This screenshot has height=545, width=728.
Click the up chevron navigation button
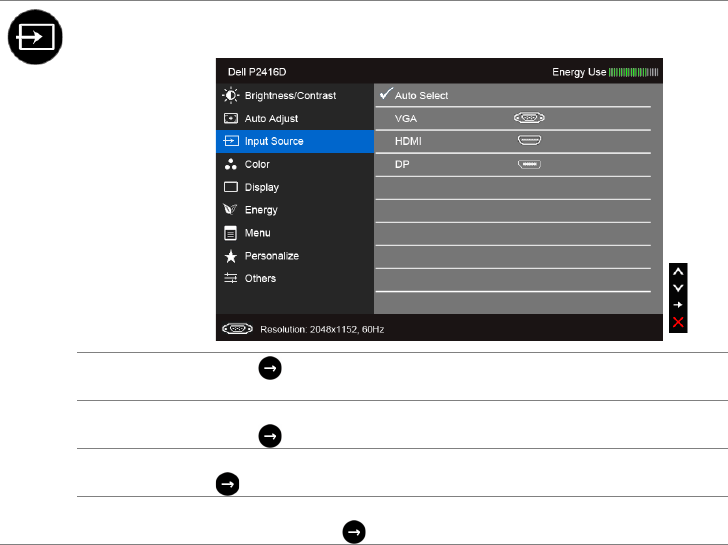[678, 272]
